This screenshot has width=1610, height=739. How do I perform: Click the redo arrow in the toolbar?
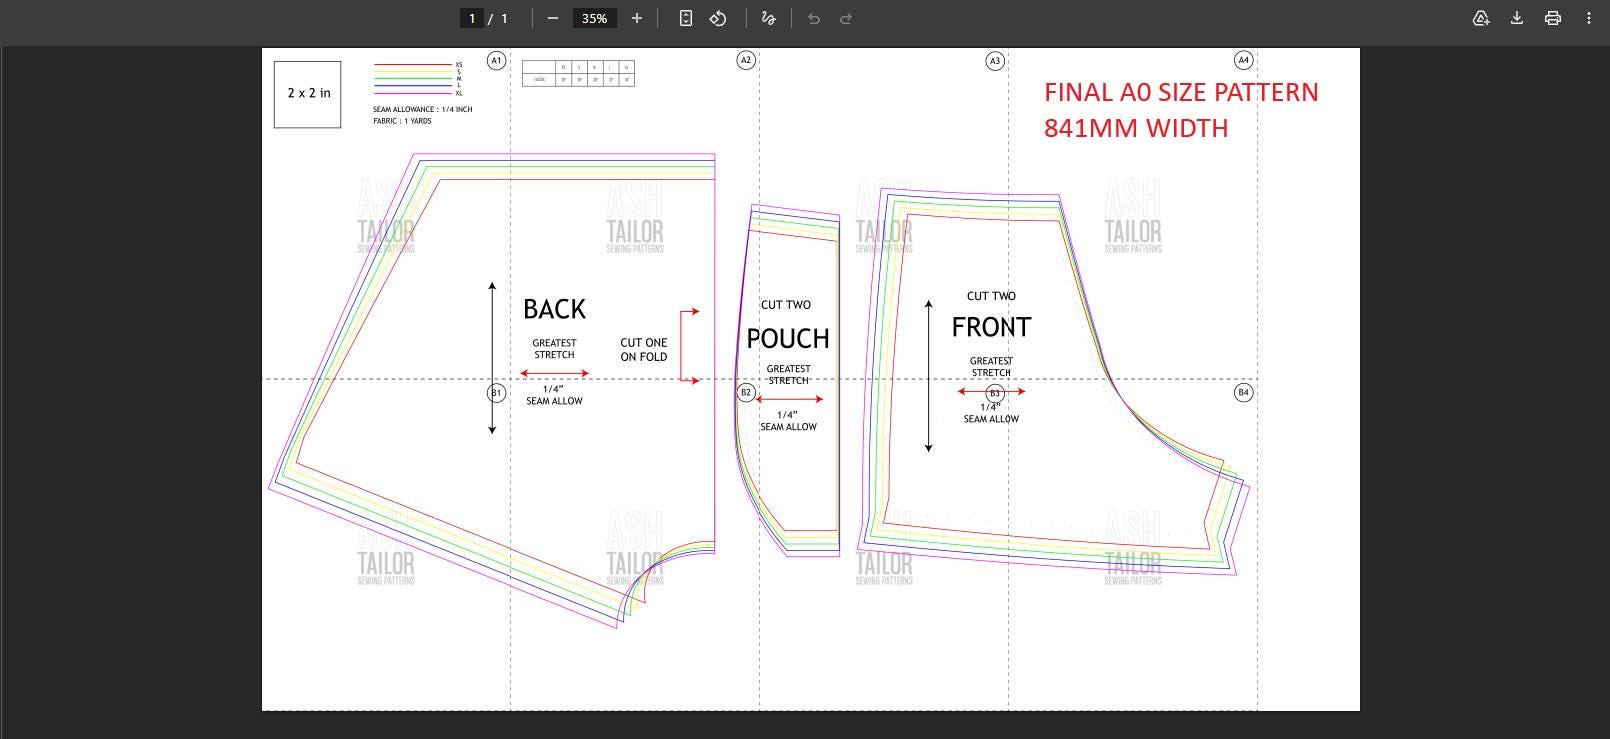pos(846,18)
